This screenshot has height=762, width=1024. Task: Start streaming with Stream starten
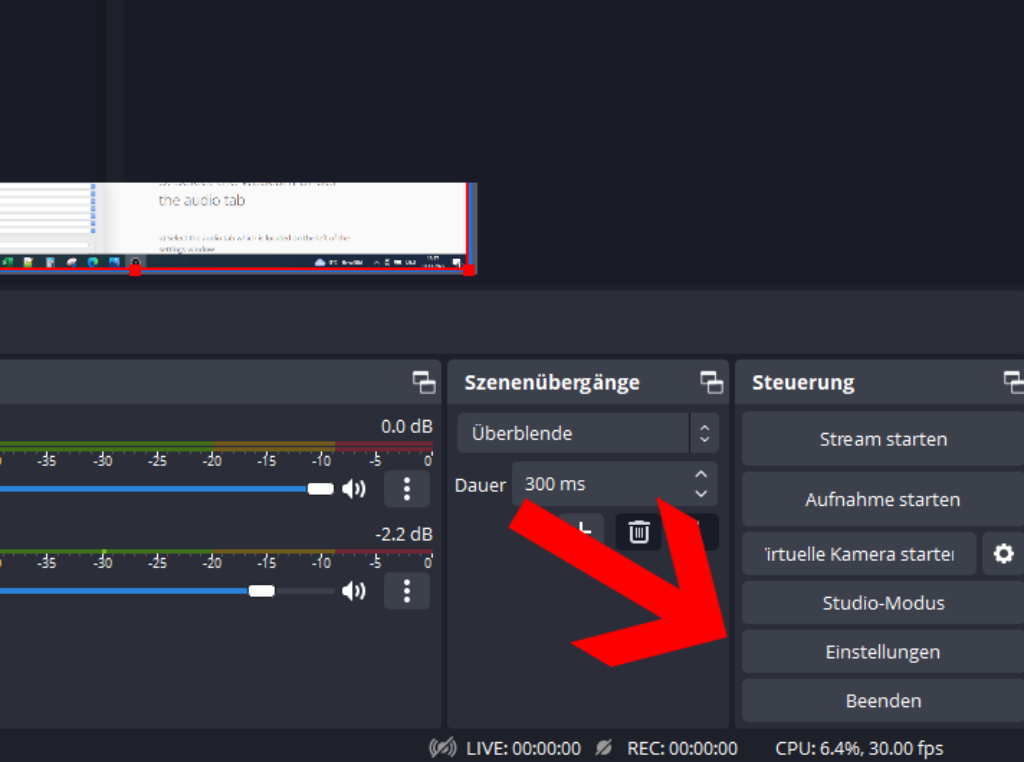coord(883,439)
